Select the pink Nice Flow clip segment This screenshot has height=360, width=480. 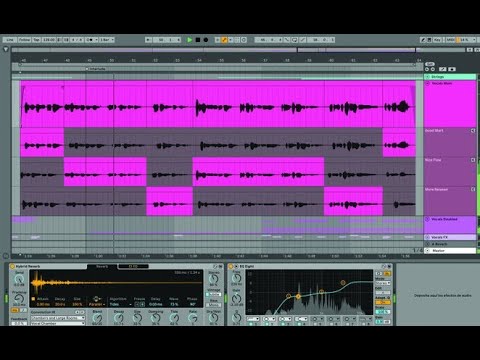coord(258,172)
